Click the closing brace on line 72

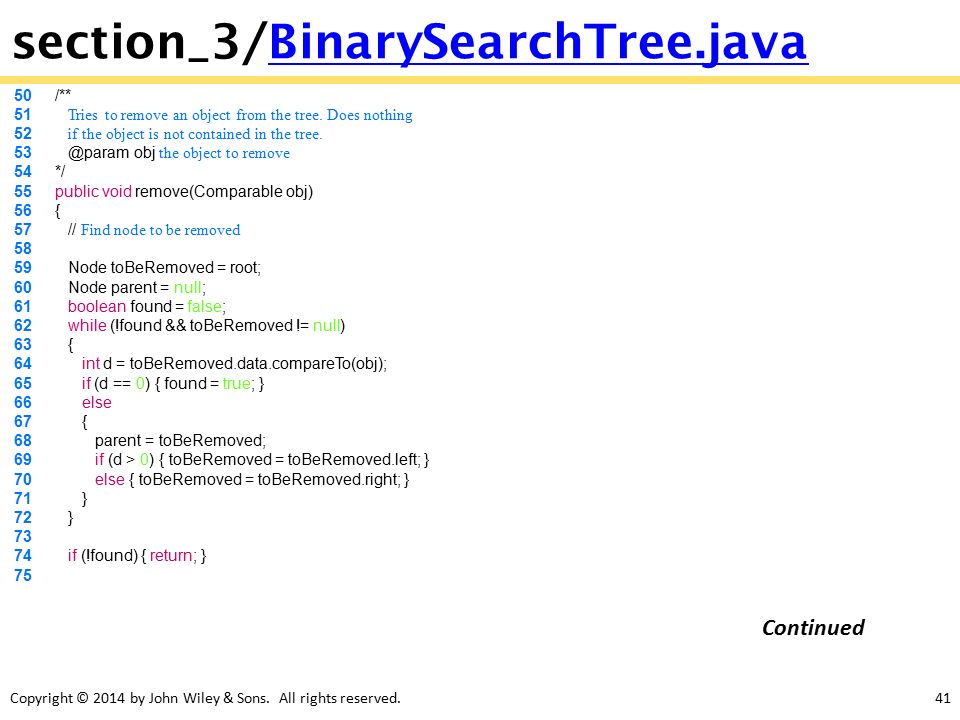tap(70, 518)
